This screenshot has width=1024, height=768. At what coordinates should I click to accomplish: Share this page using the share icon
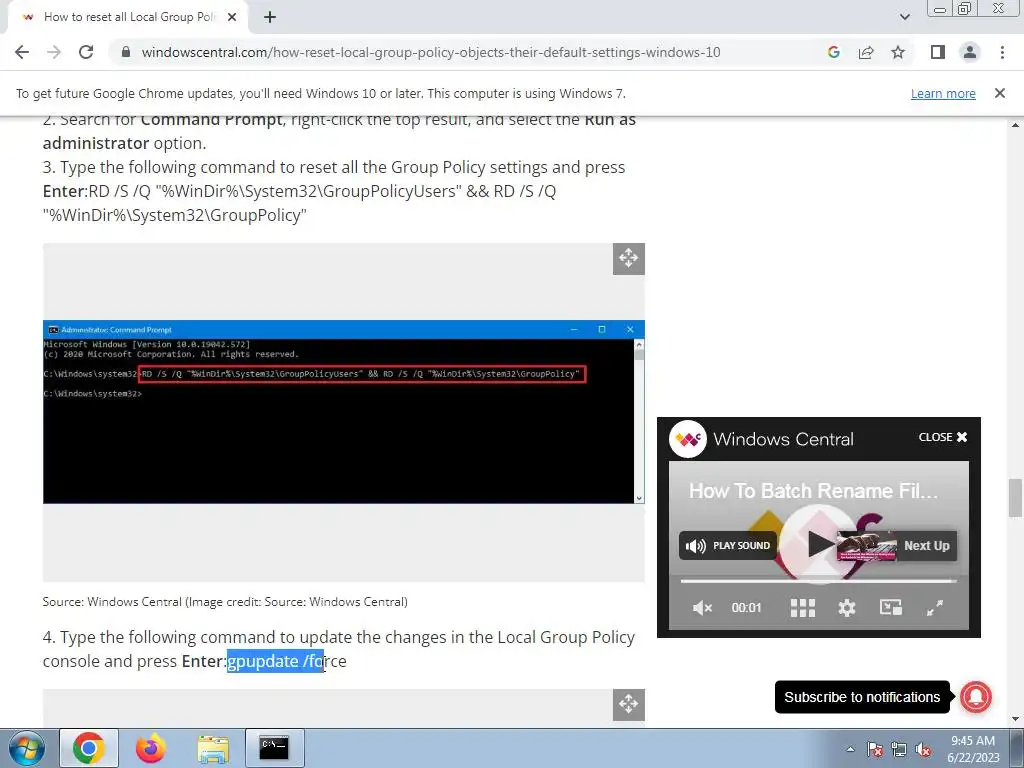click(866, 52)
